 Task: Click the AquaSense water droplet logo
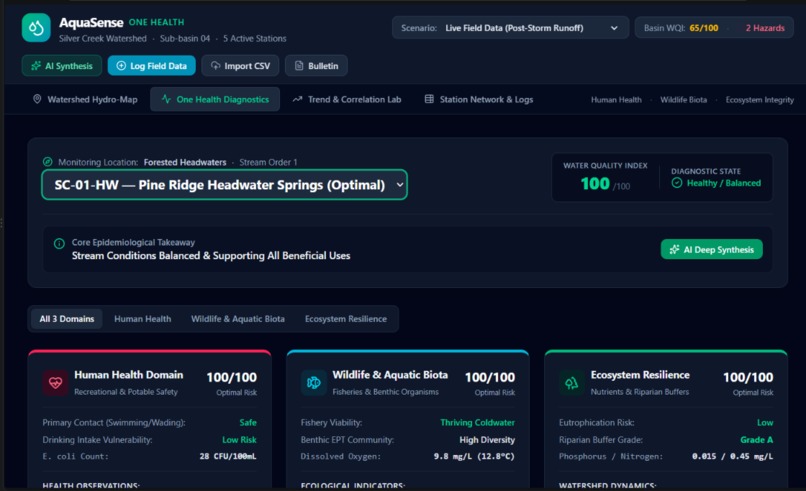[x=36, y=28]
